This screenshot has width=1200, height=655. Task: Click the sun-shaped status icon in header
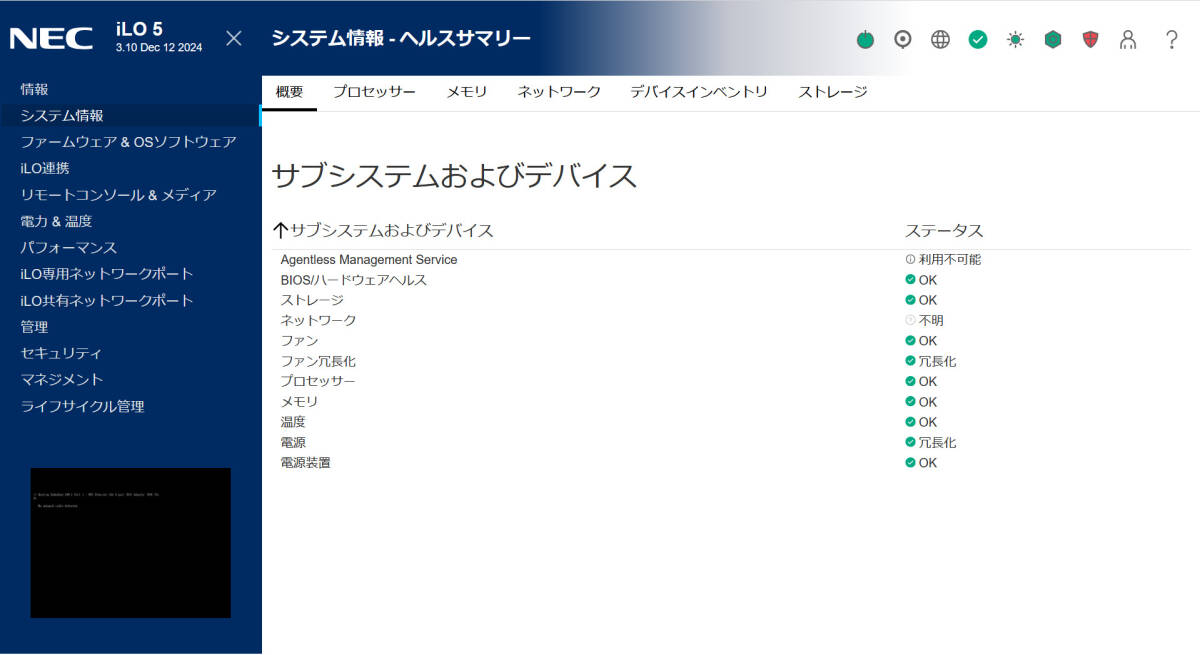[1015, 40]
